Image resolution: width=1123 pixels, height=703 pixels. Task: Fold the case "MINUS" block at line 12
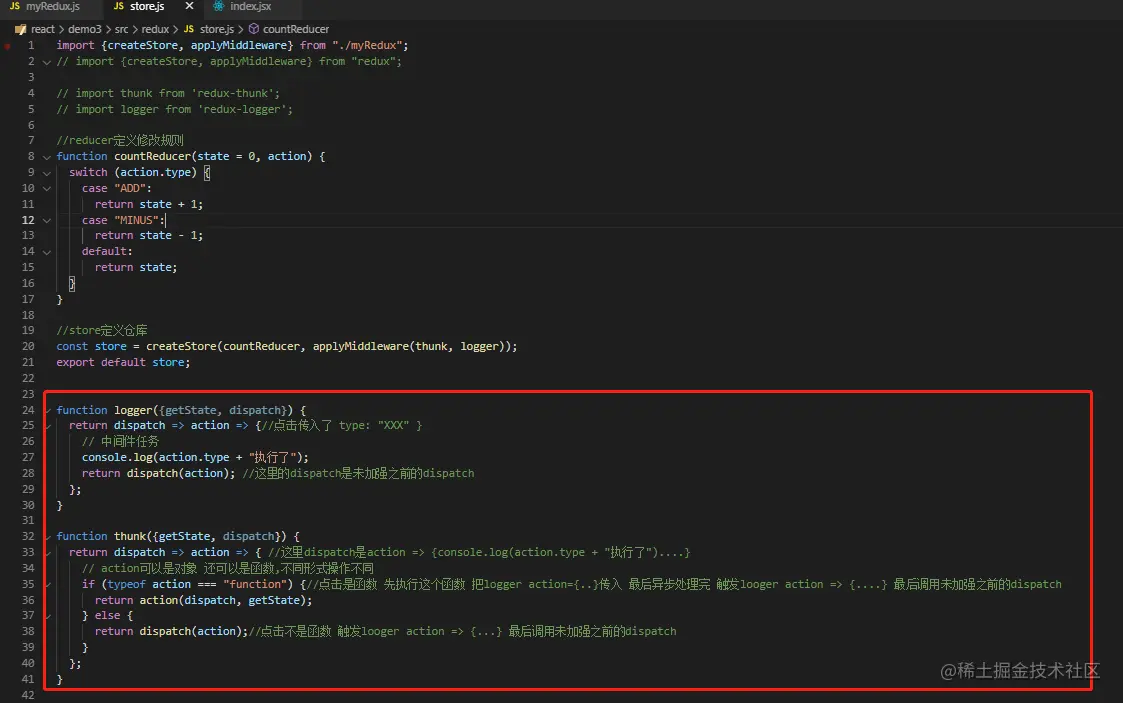click(47, 220)
